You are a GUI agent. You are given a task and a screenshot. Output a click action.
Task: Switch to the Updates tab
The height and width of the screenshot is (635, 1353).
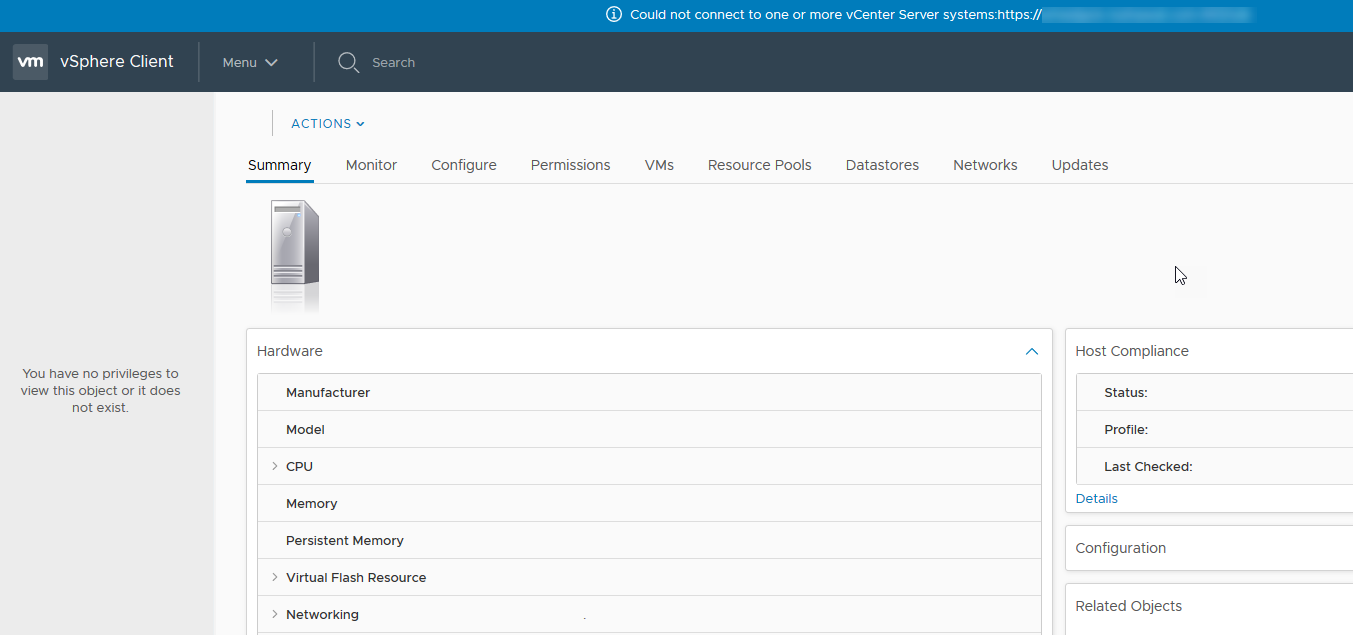pos(1079,165)
